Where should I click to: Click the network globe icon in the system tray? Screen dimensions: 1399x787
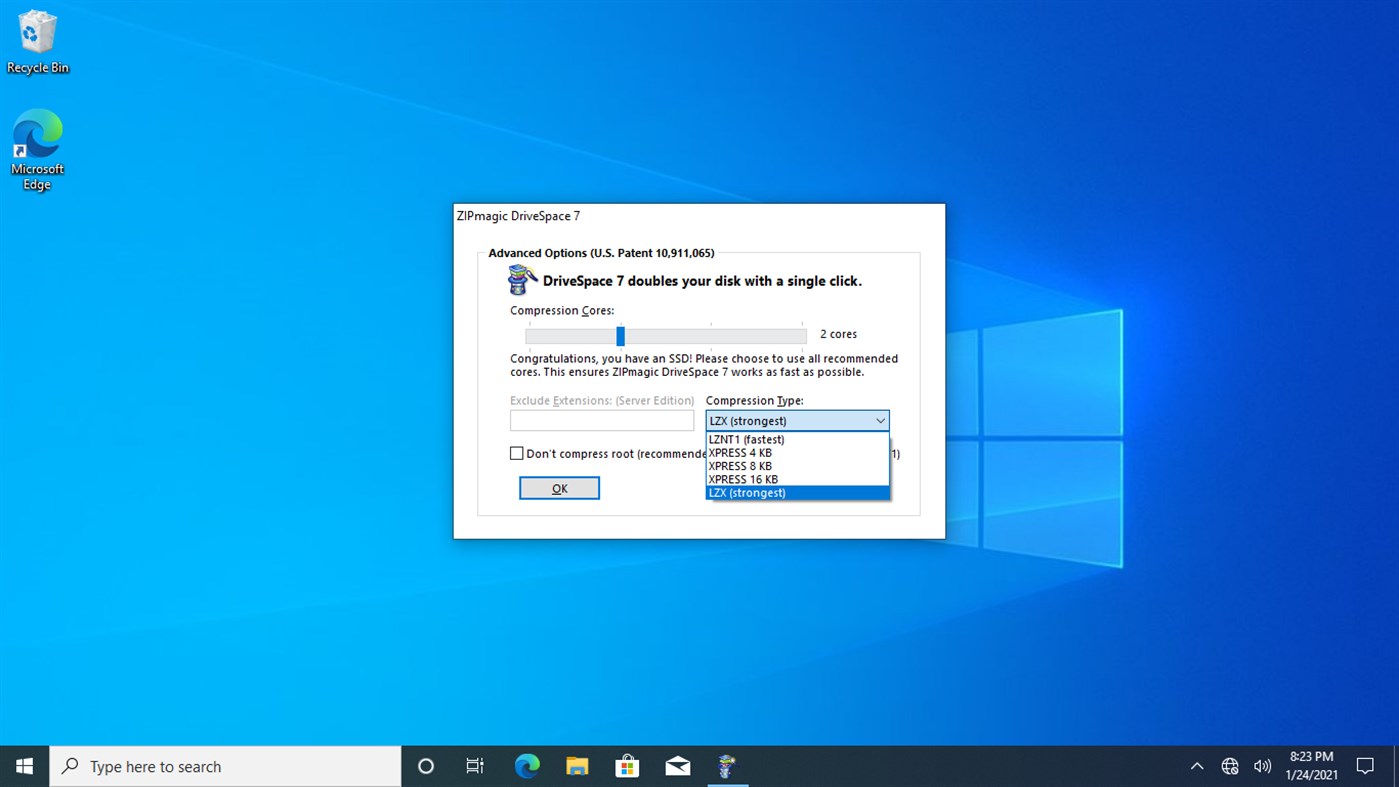point(1229,765)
